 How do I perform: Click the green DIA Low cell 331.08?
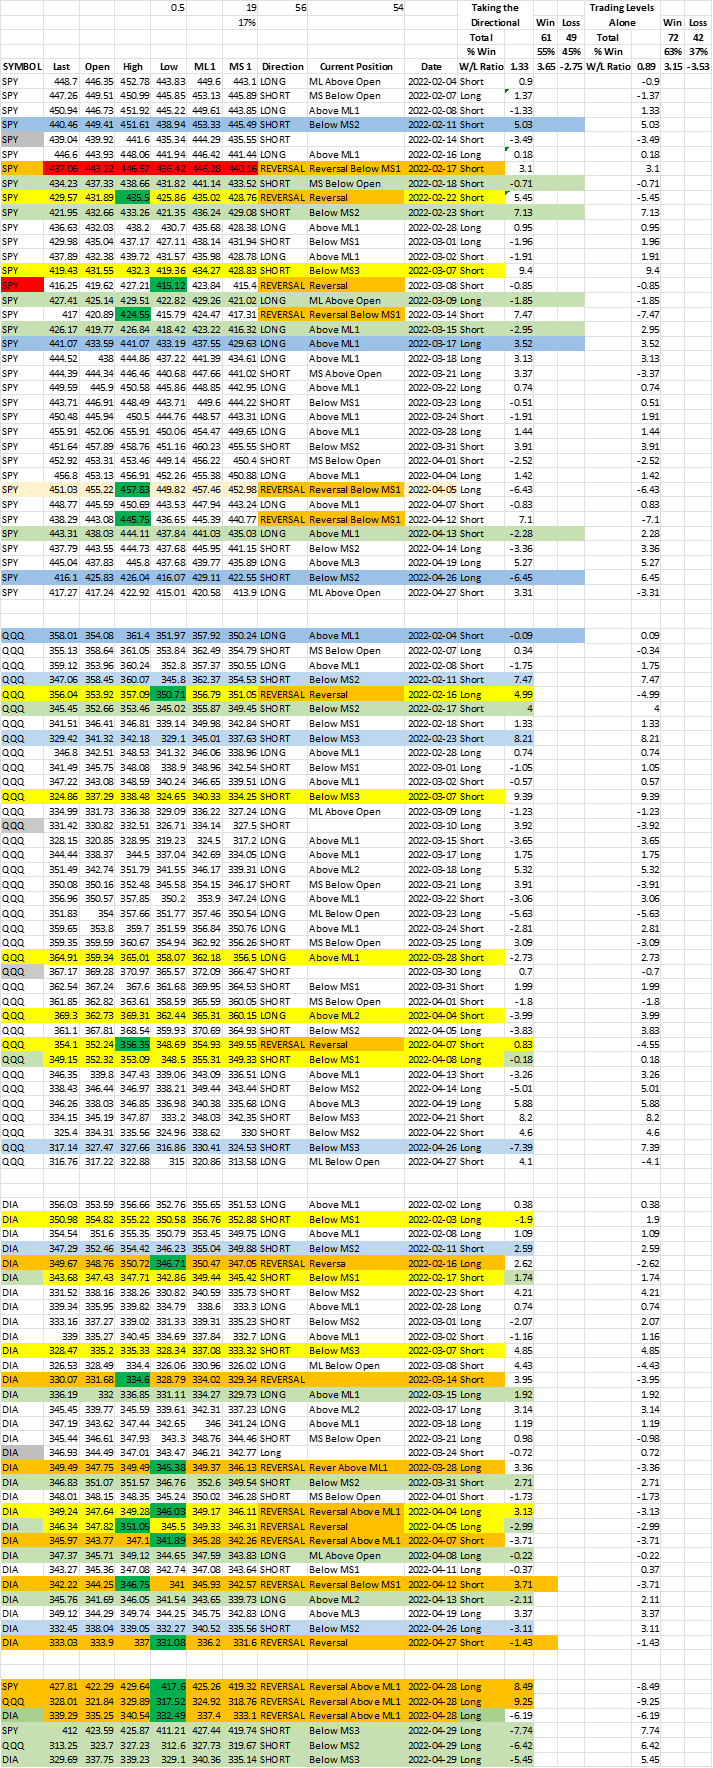[169, 1643]
